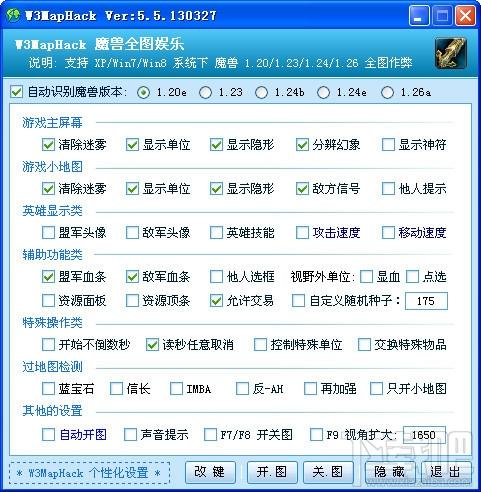Image resolution: width=481 pixels, height=492 pixels.
Task: Enable the F7/F8 开关图 checkbox
Action: [210, 435]
